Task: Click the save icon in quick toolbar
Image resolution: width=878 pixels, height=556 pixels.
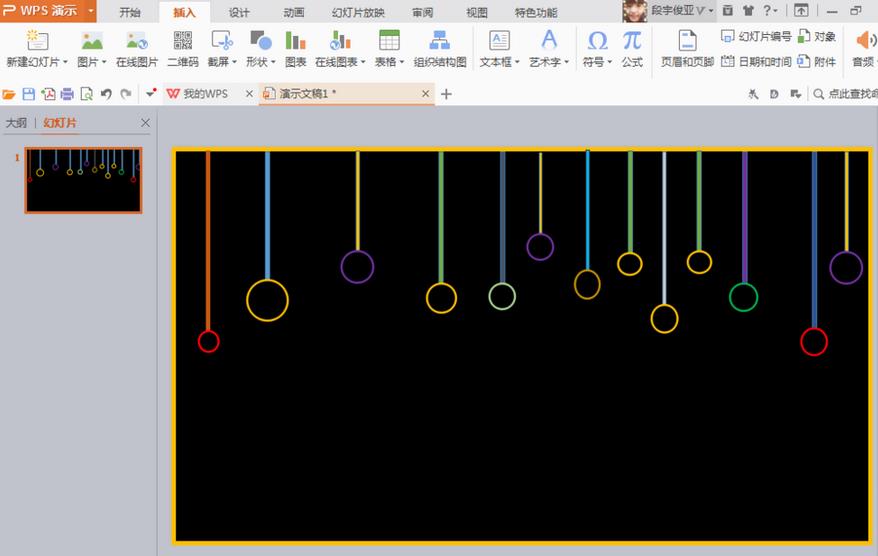Action: point(29,94)
